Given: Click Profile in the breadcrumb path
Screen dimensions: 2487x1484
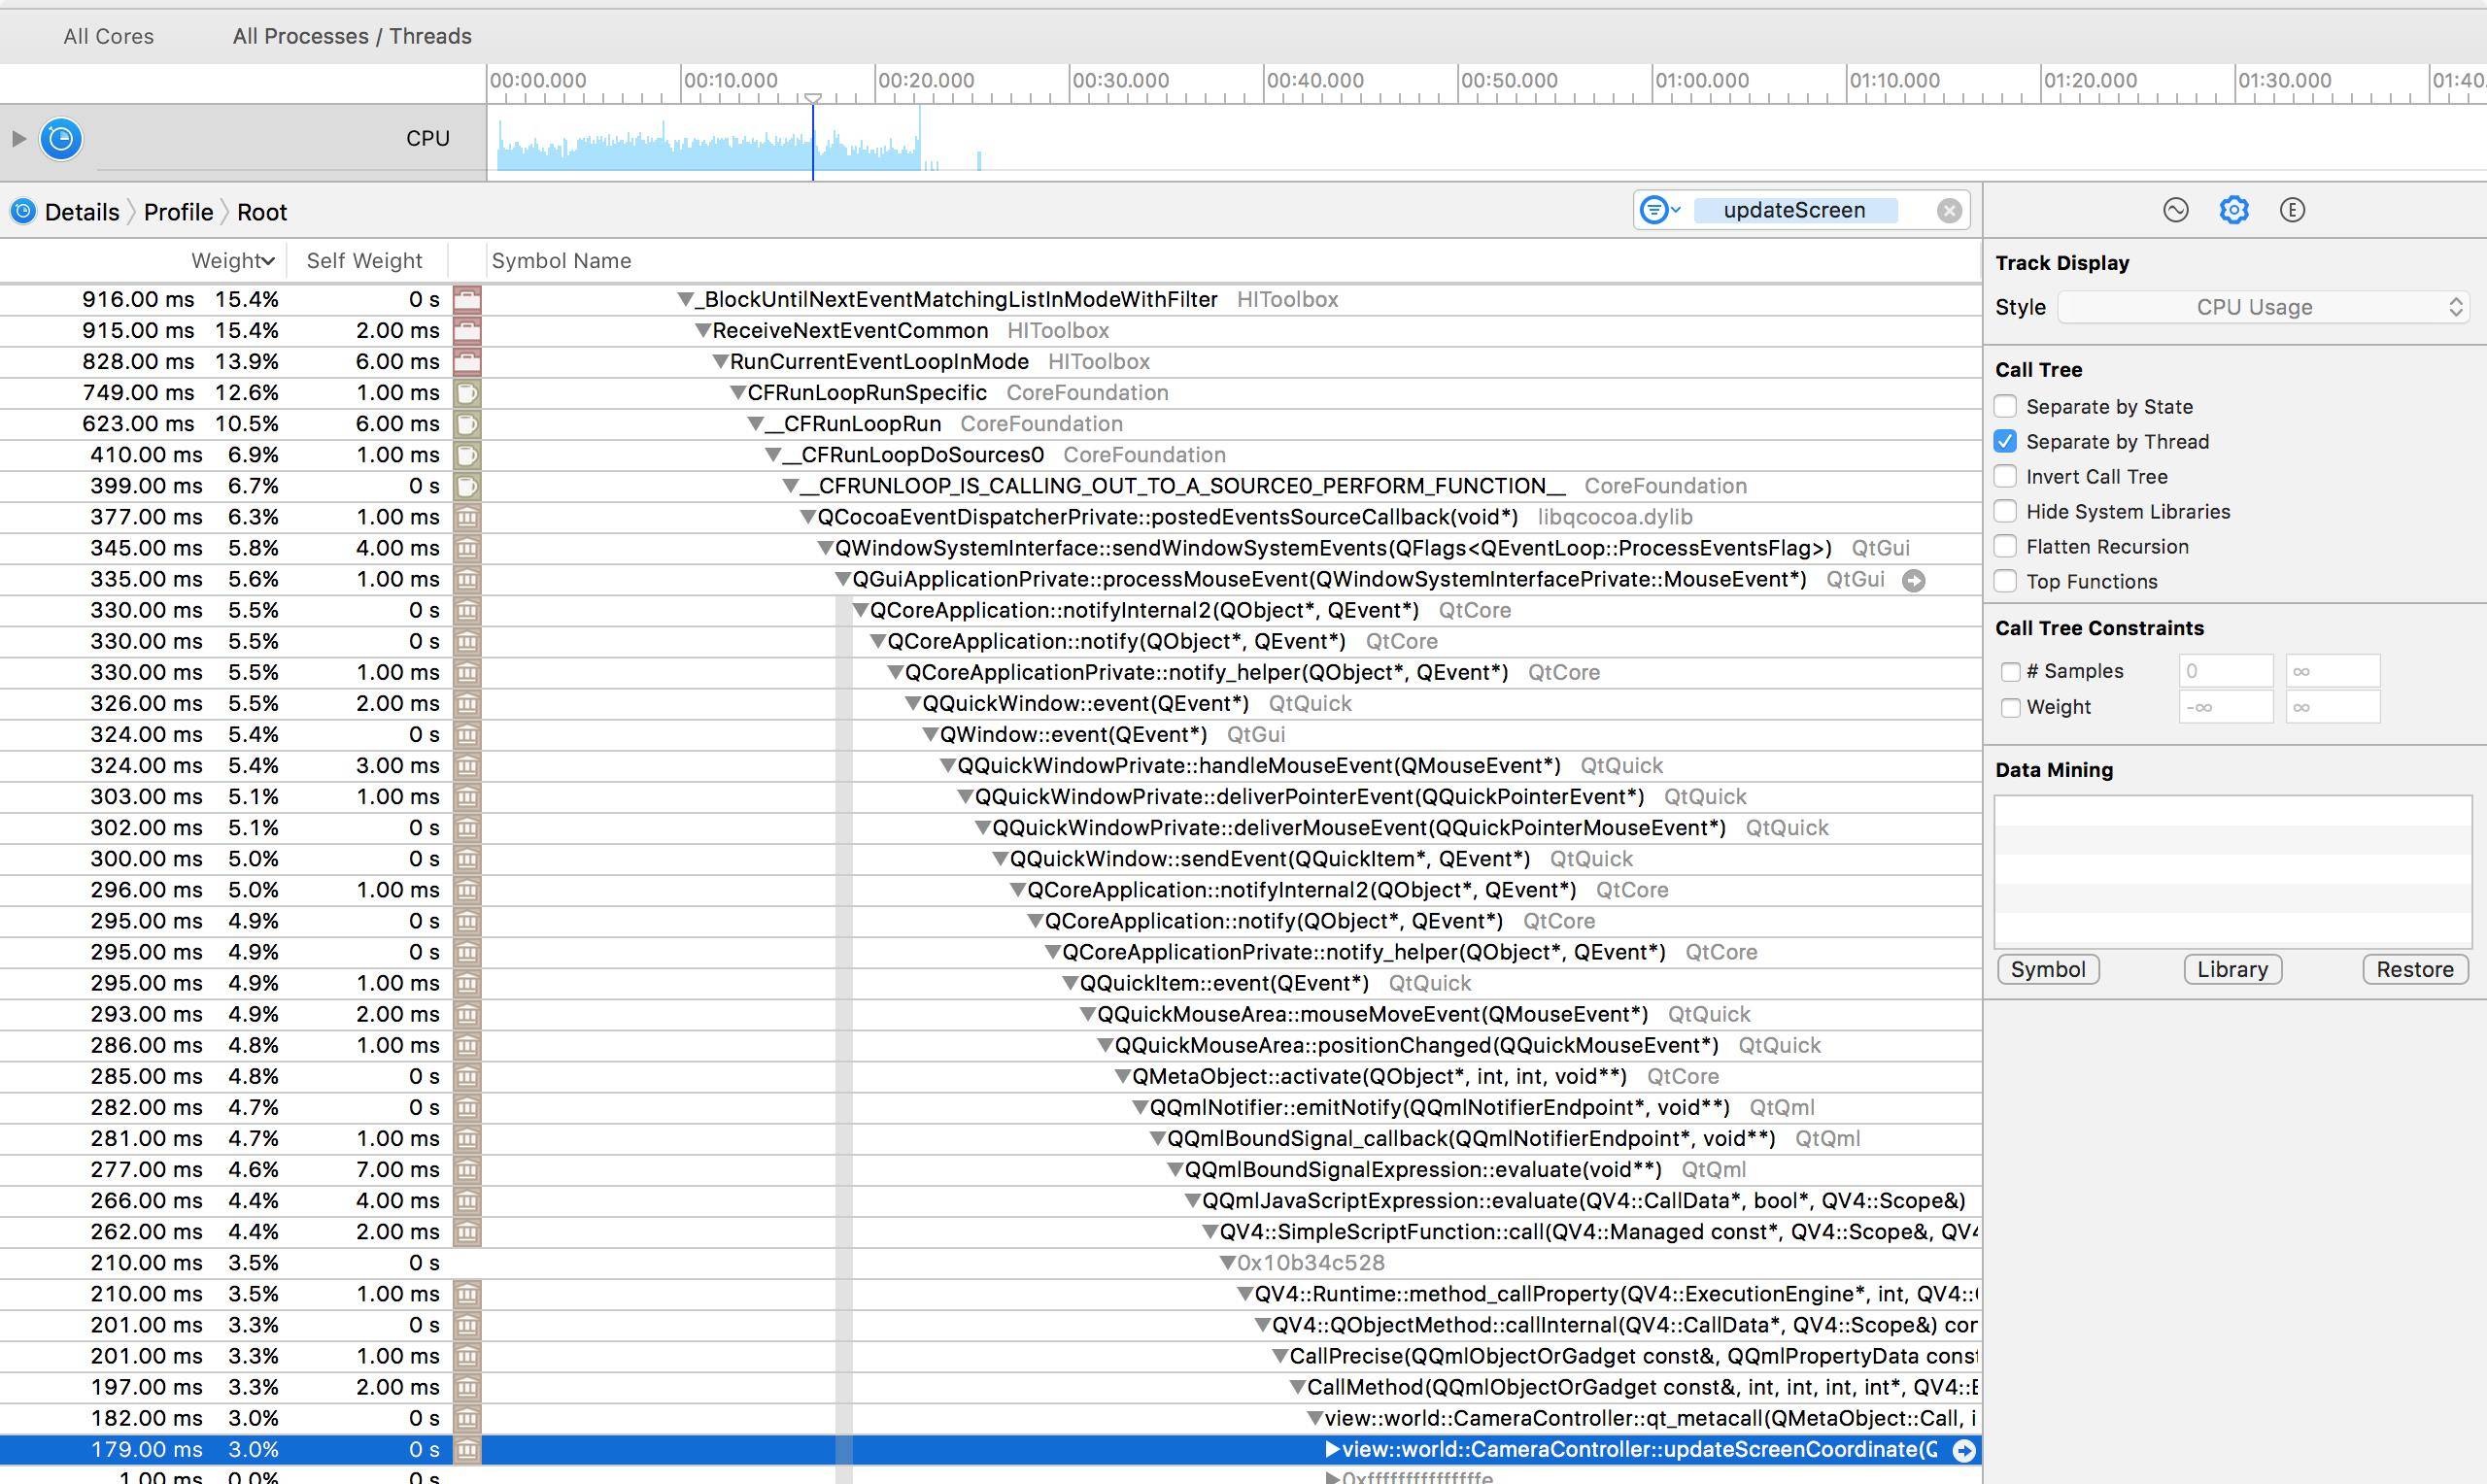Looking at the screenshot, I should [x=178, y=212].
